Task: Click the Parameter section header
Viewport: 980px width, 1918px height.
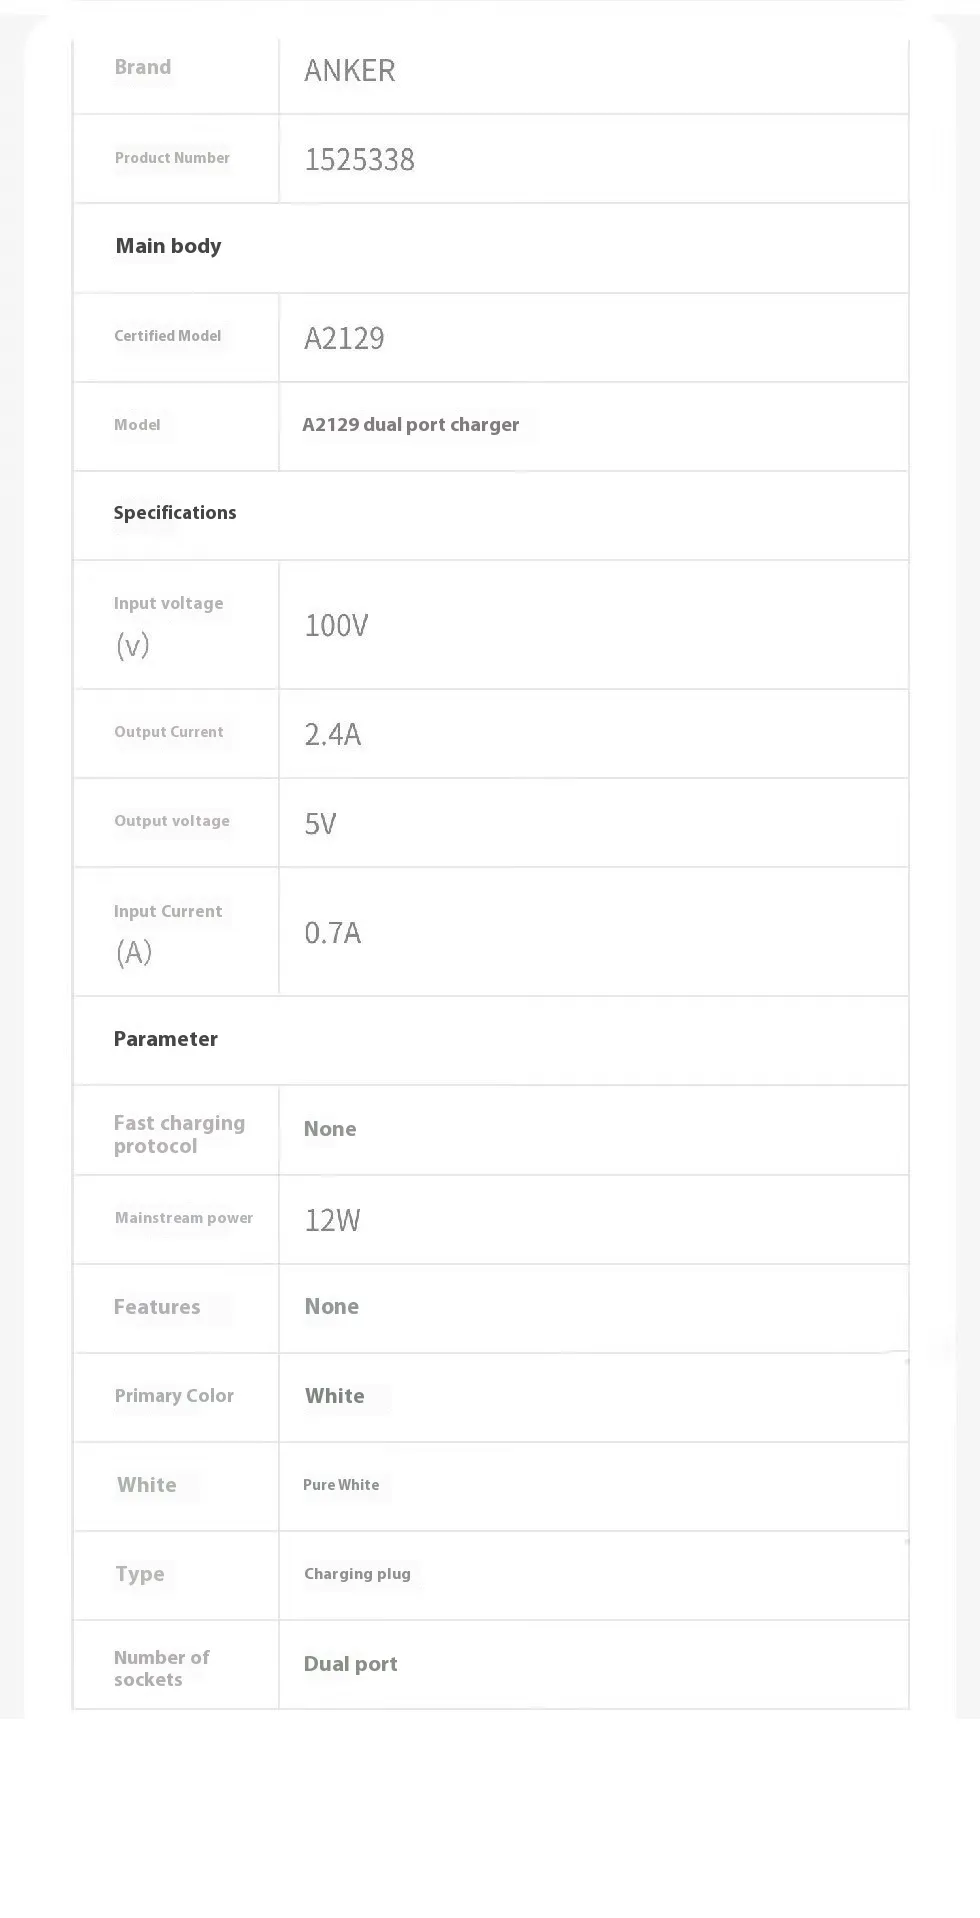Action: [x=165, y=1039]
